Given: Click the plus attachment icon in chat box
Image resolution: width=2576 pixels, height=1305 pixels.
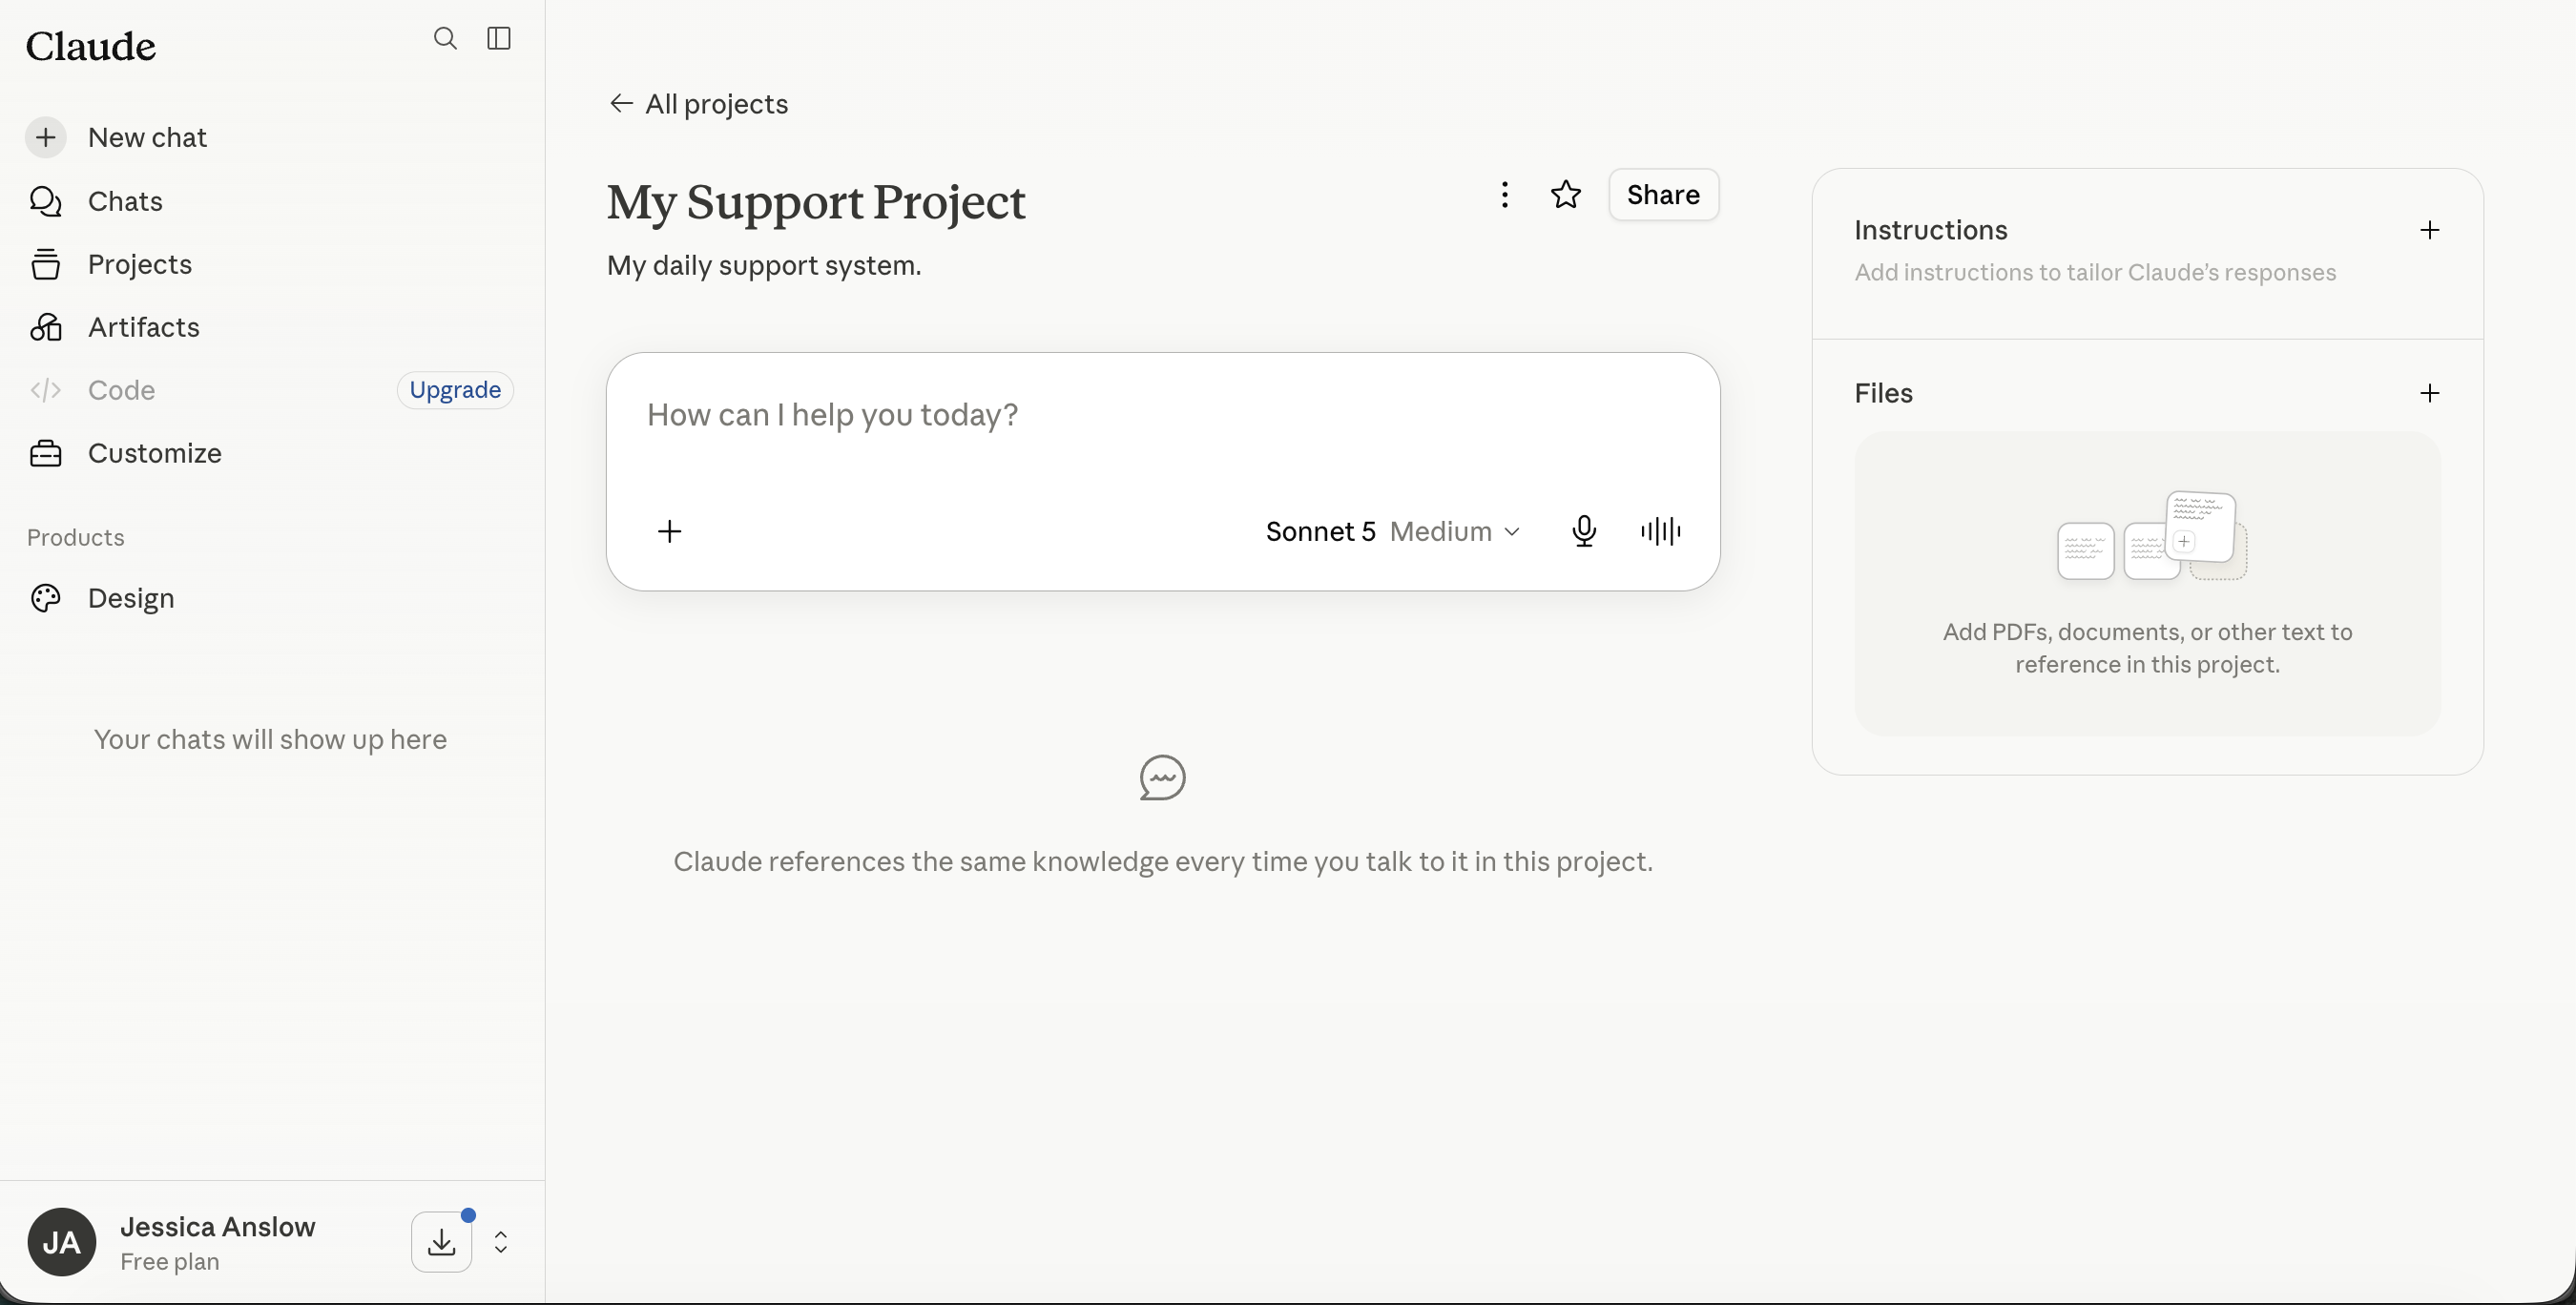Looking at the screenshot, I should (670, 531).
